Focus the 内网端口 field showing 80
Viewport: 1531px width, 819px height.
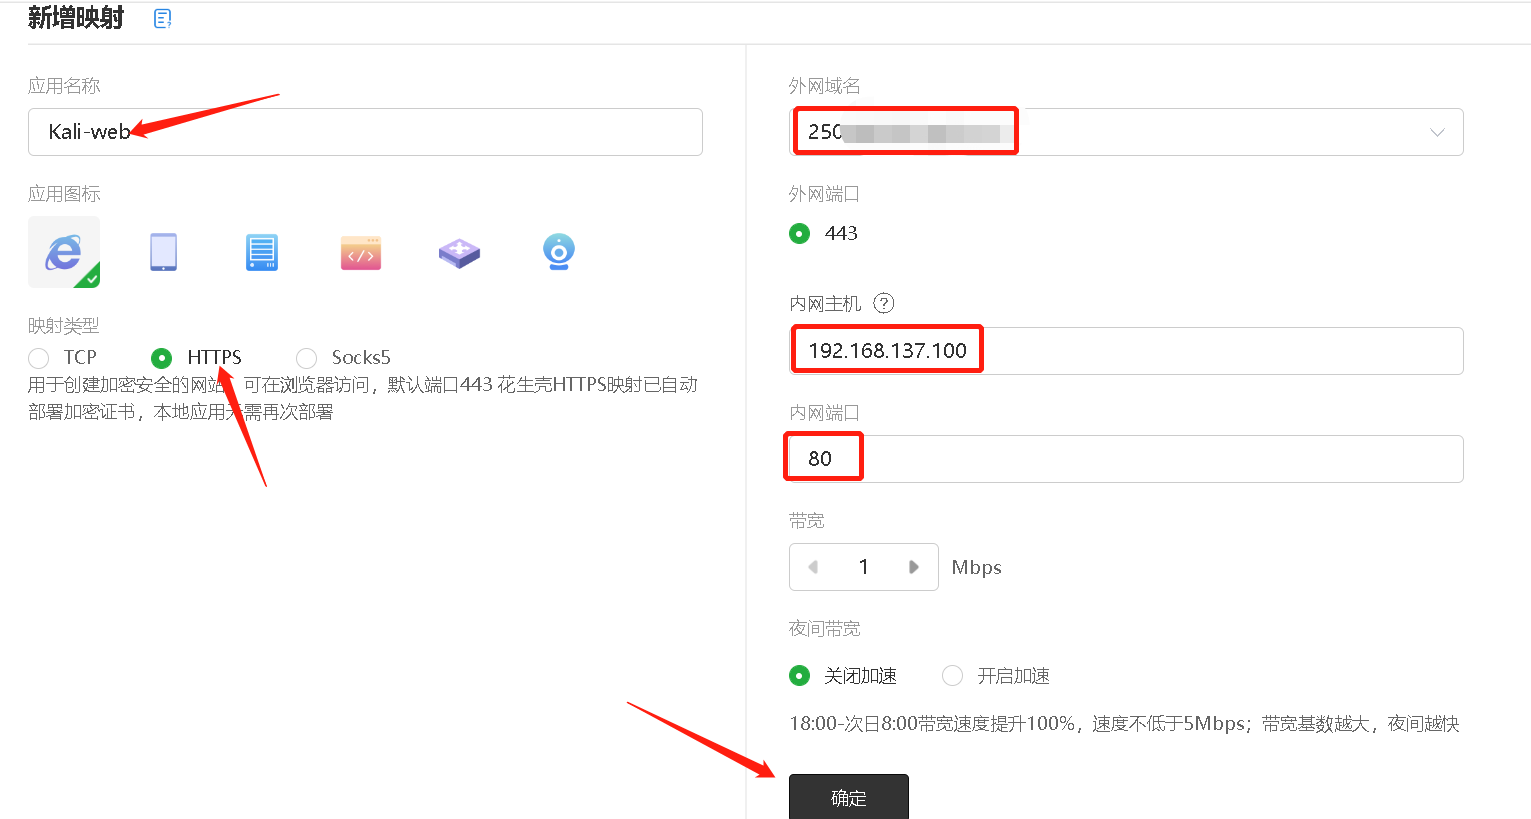tap(1126, 459)
